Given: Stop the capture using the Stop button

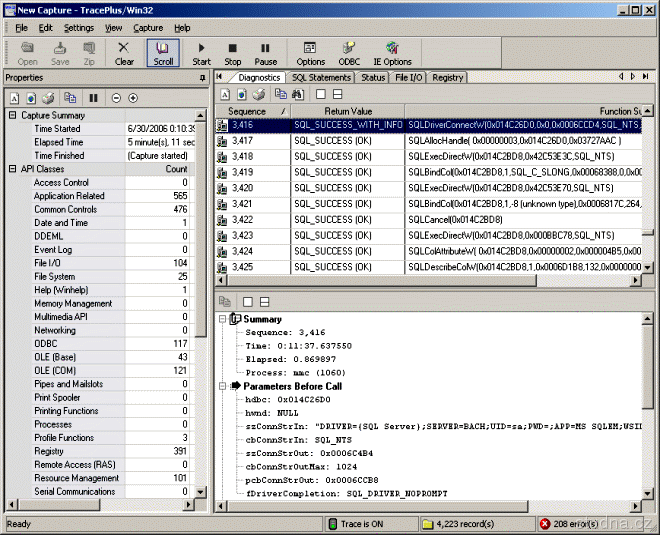Looking at the screenshot, I should point(233,52).
